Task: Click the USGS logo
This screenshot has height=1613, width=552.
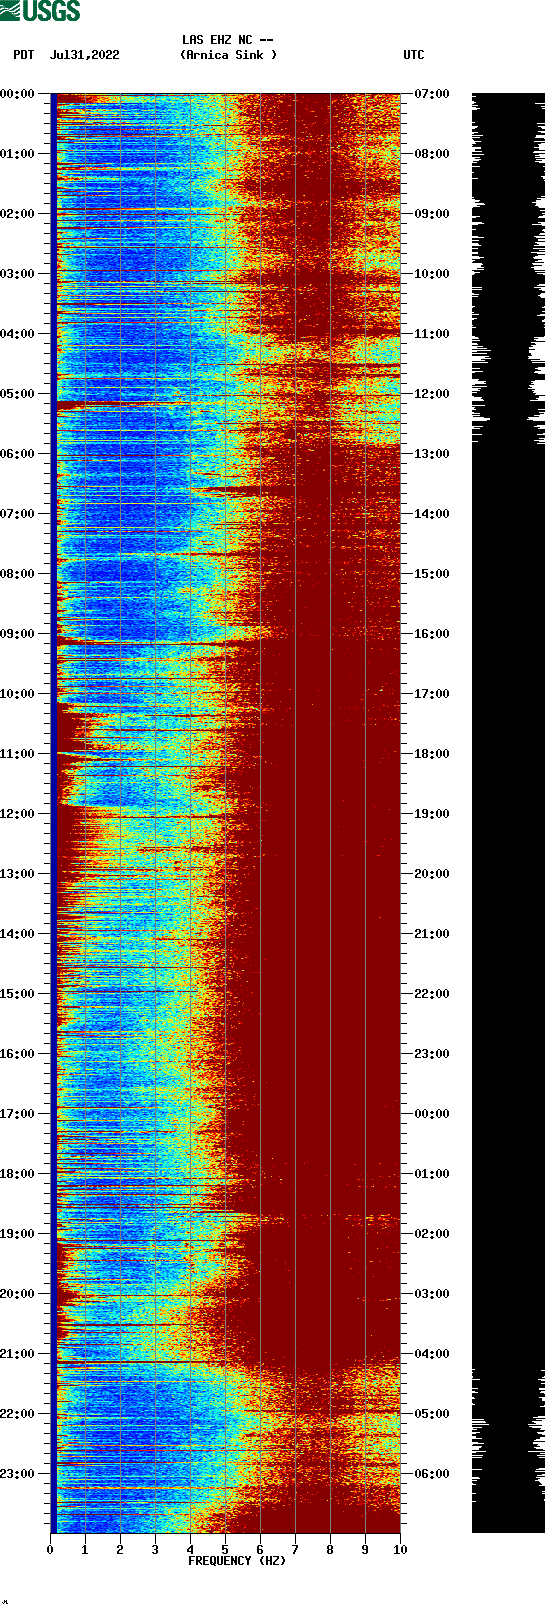Action: click(x=40, y=11)
